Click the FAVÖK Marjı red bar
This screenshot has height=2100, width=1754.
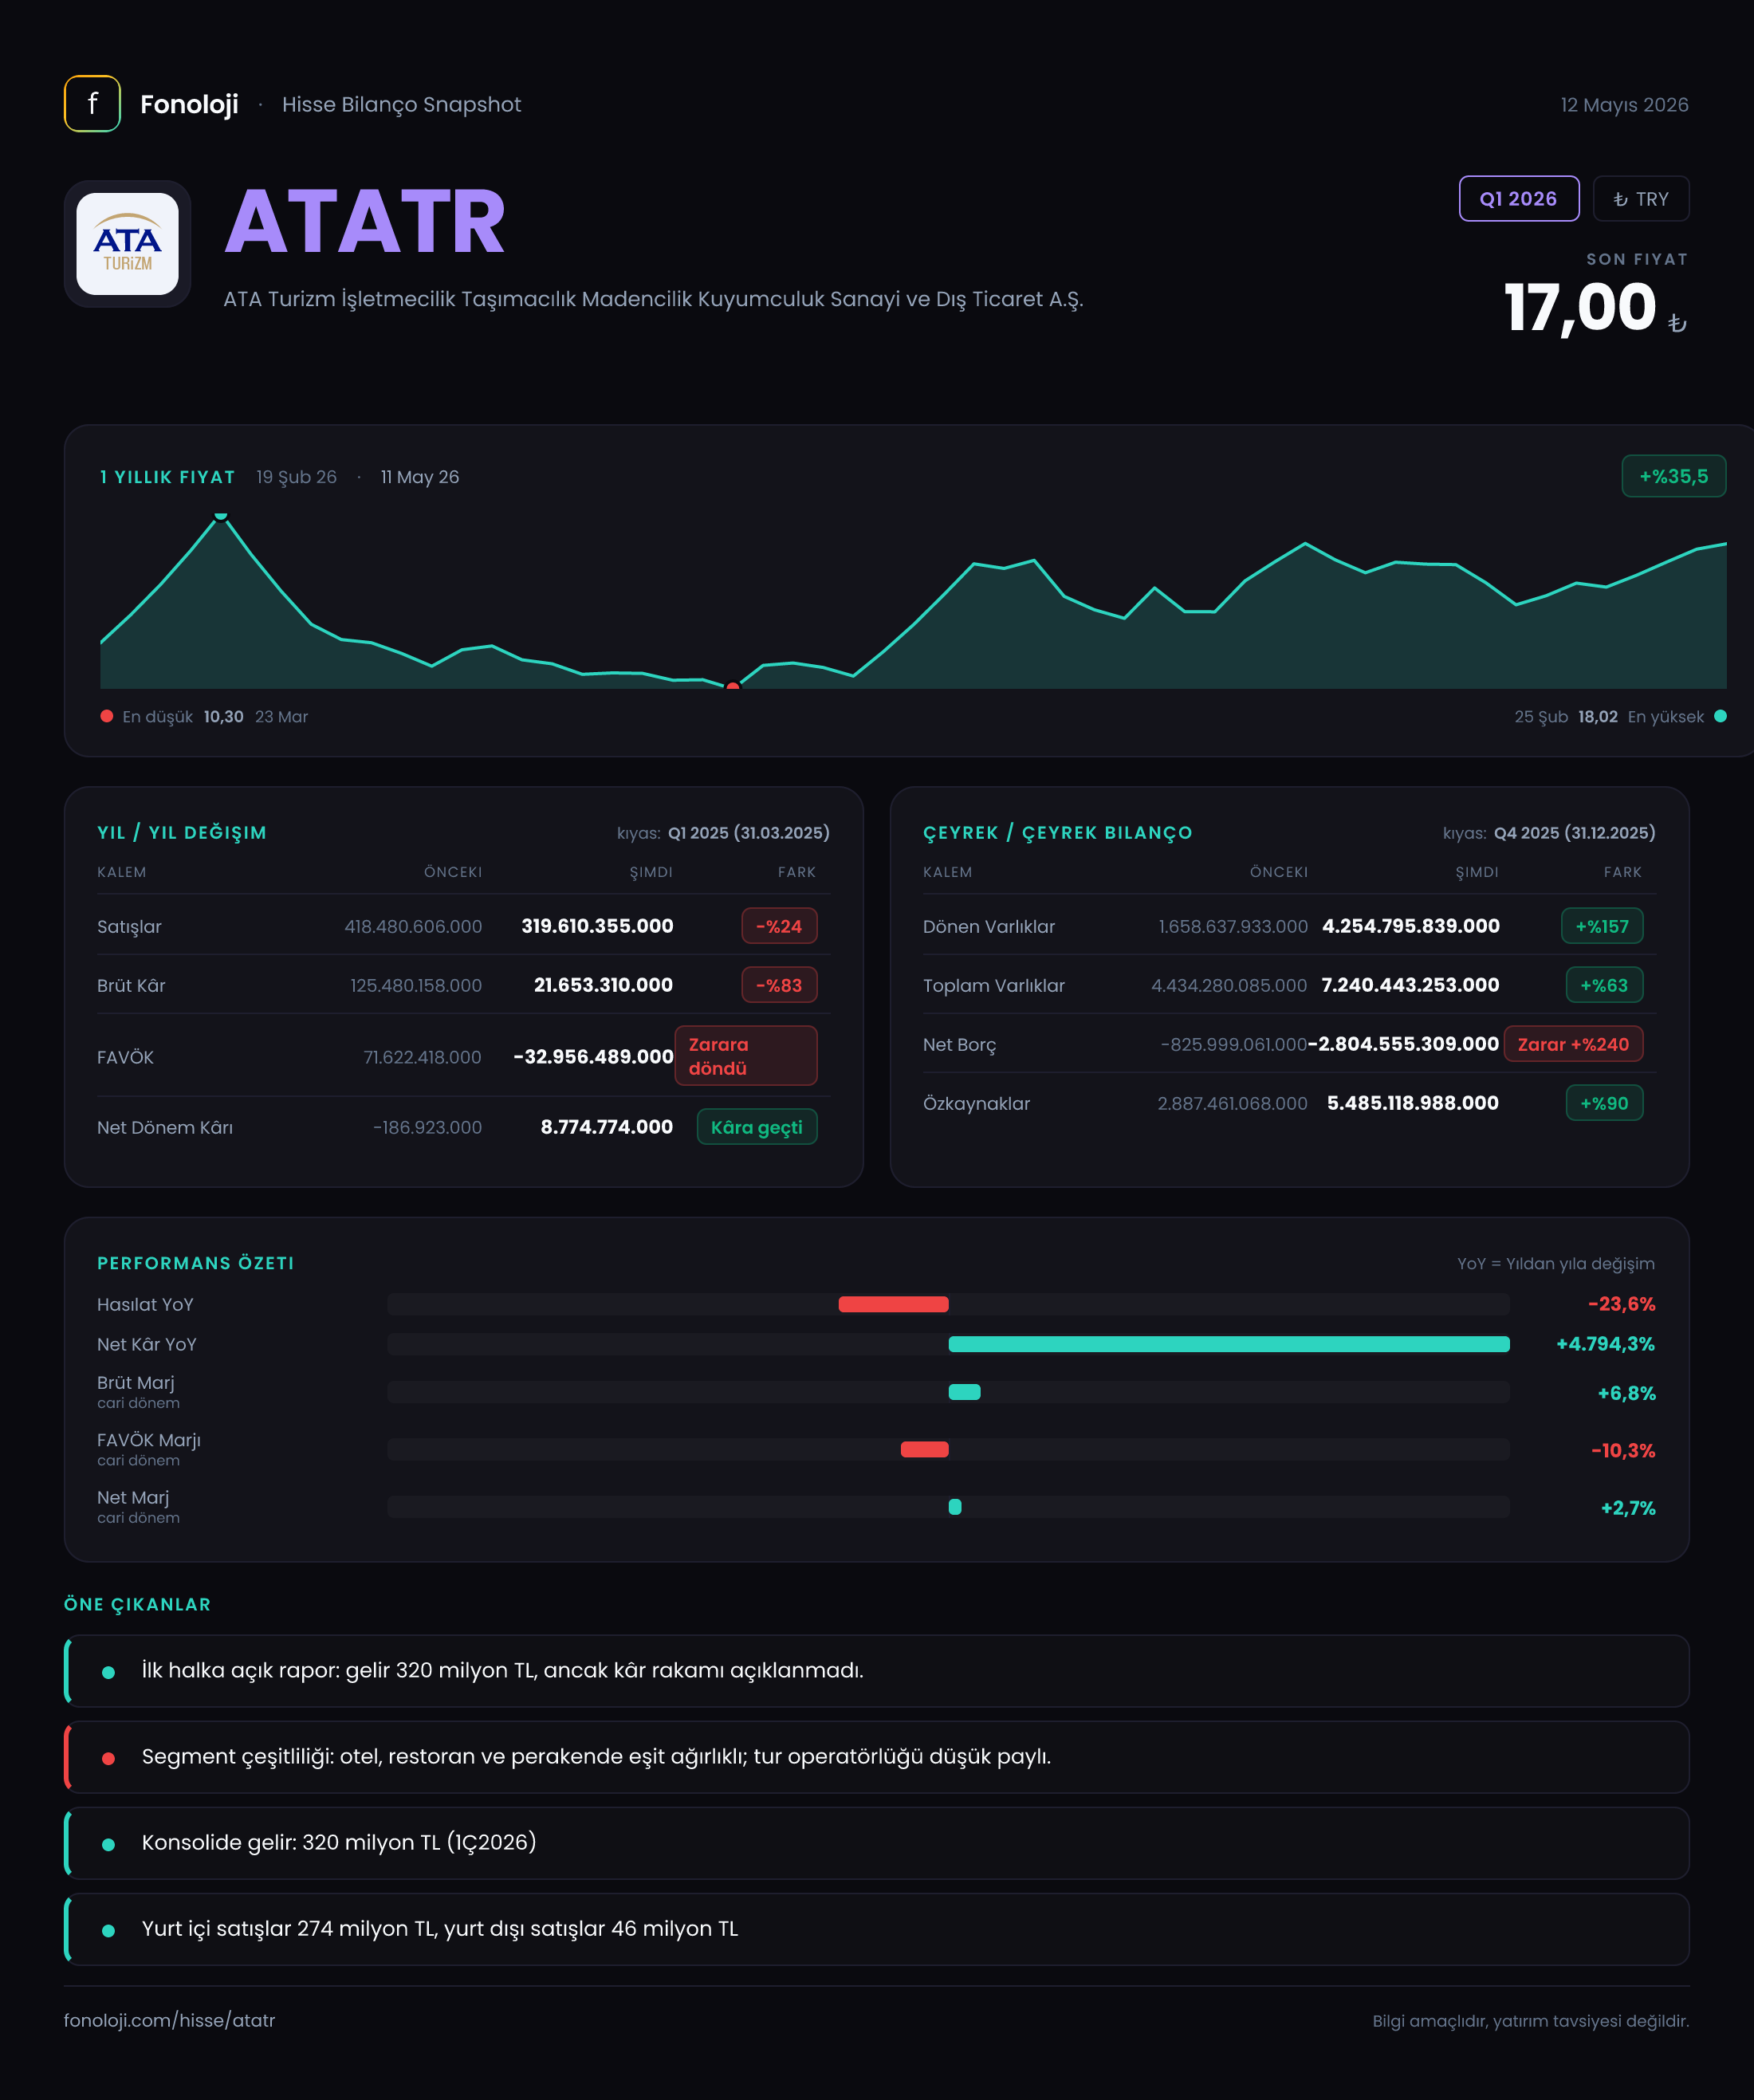(925, 1449)
